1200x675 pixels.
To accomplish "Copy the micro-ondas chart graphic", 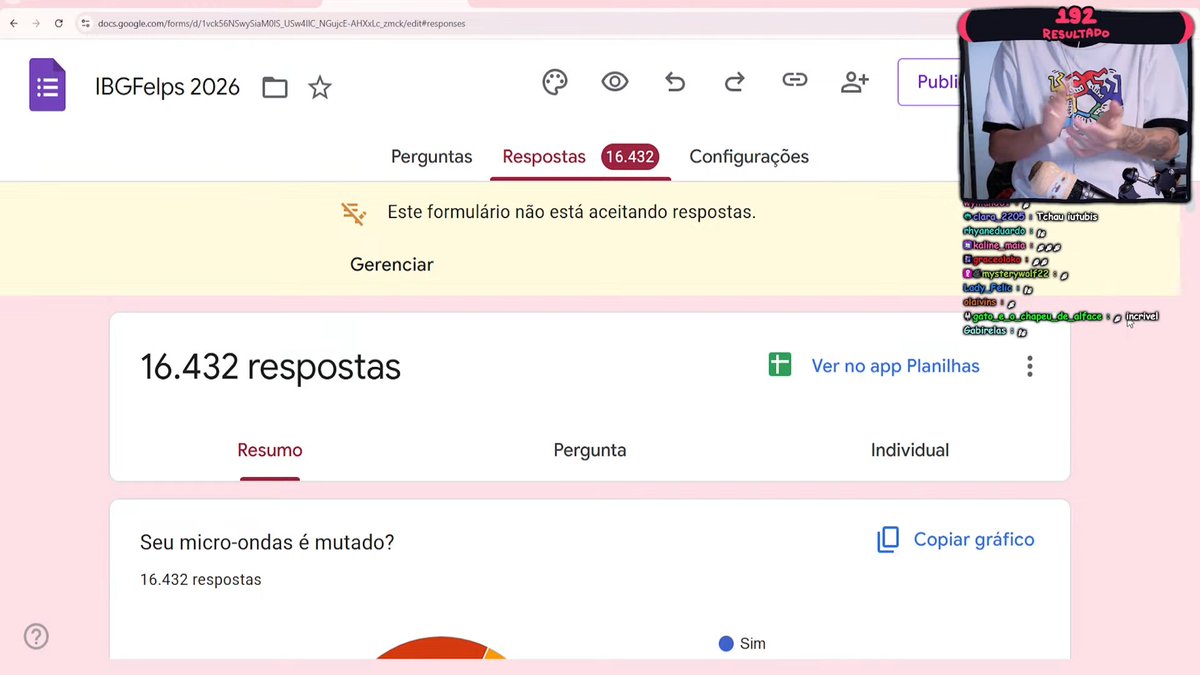I will [955, 539].
